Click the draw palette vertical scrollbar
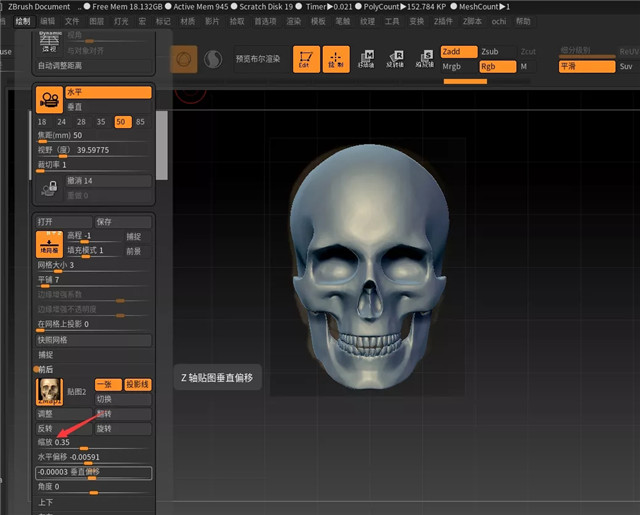The width and height of the screenshot is (640, 515). 162,145
